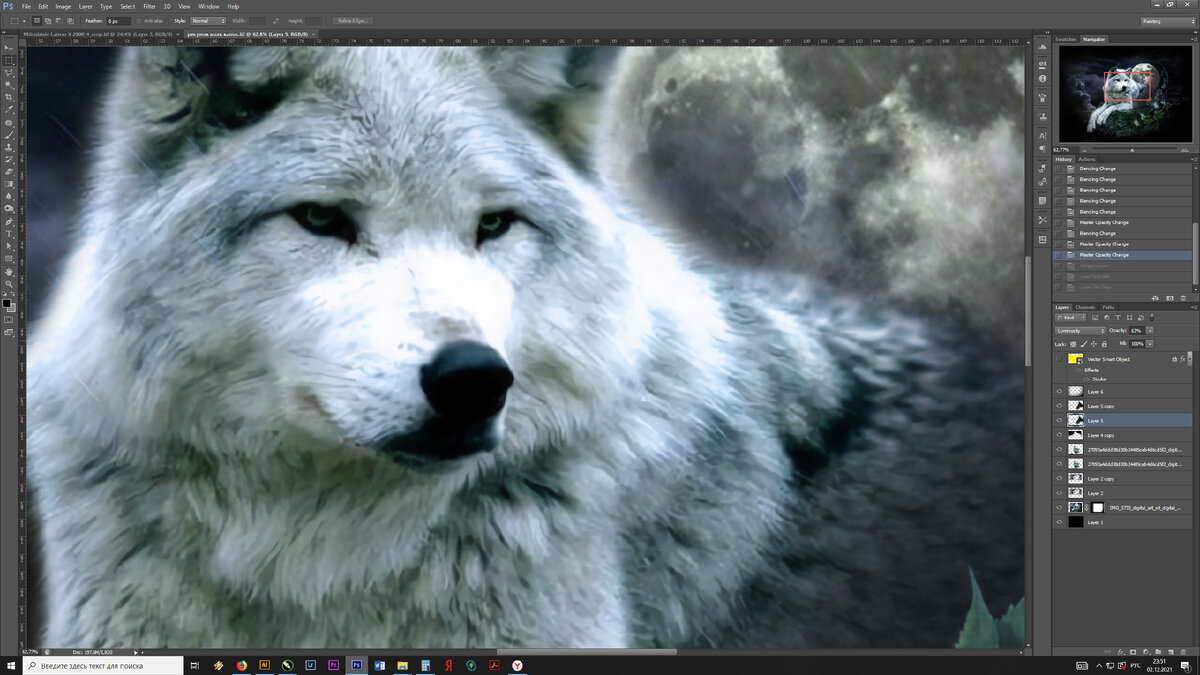Switch to the Actions tab

pyautogui.click(x=1086, y=159)
